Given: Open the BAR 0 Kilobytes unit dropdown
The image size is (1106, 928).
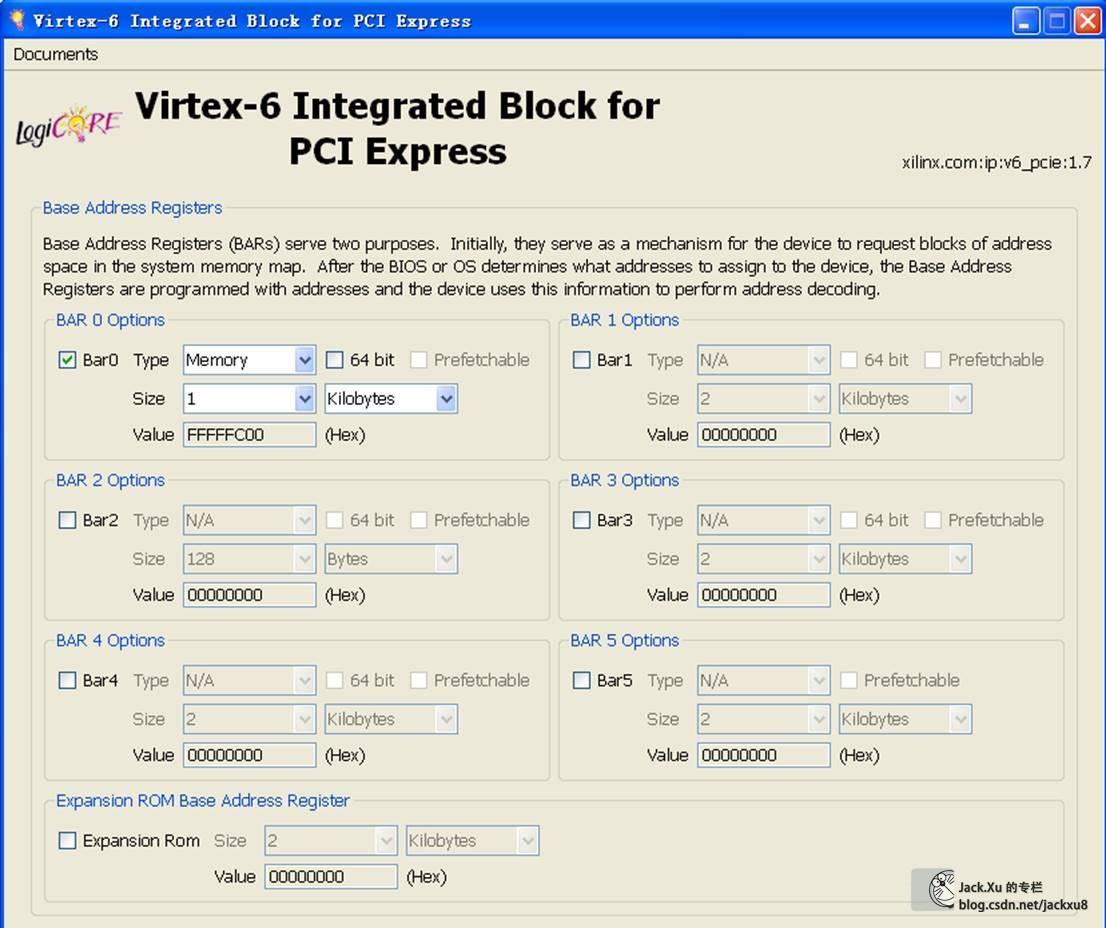Looking at the screenshot, I should 391,399.
